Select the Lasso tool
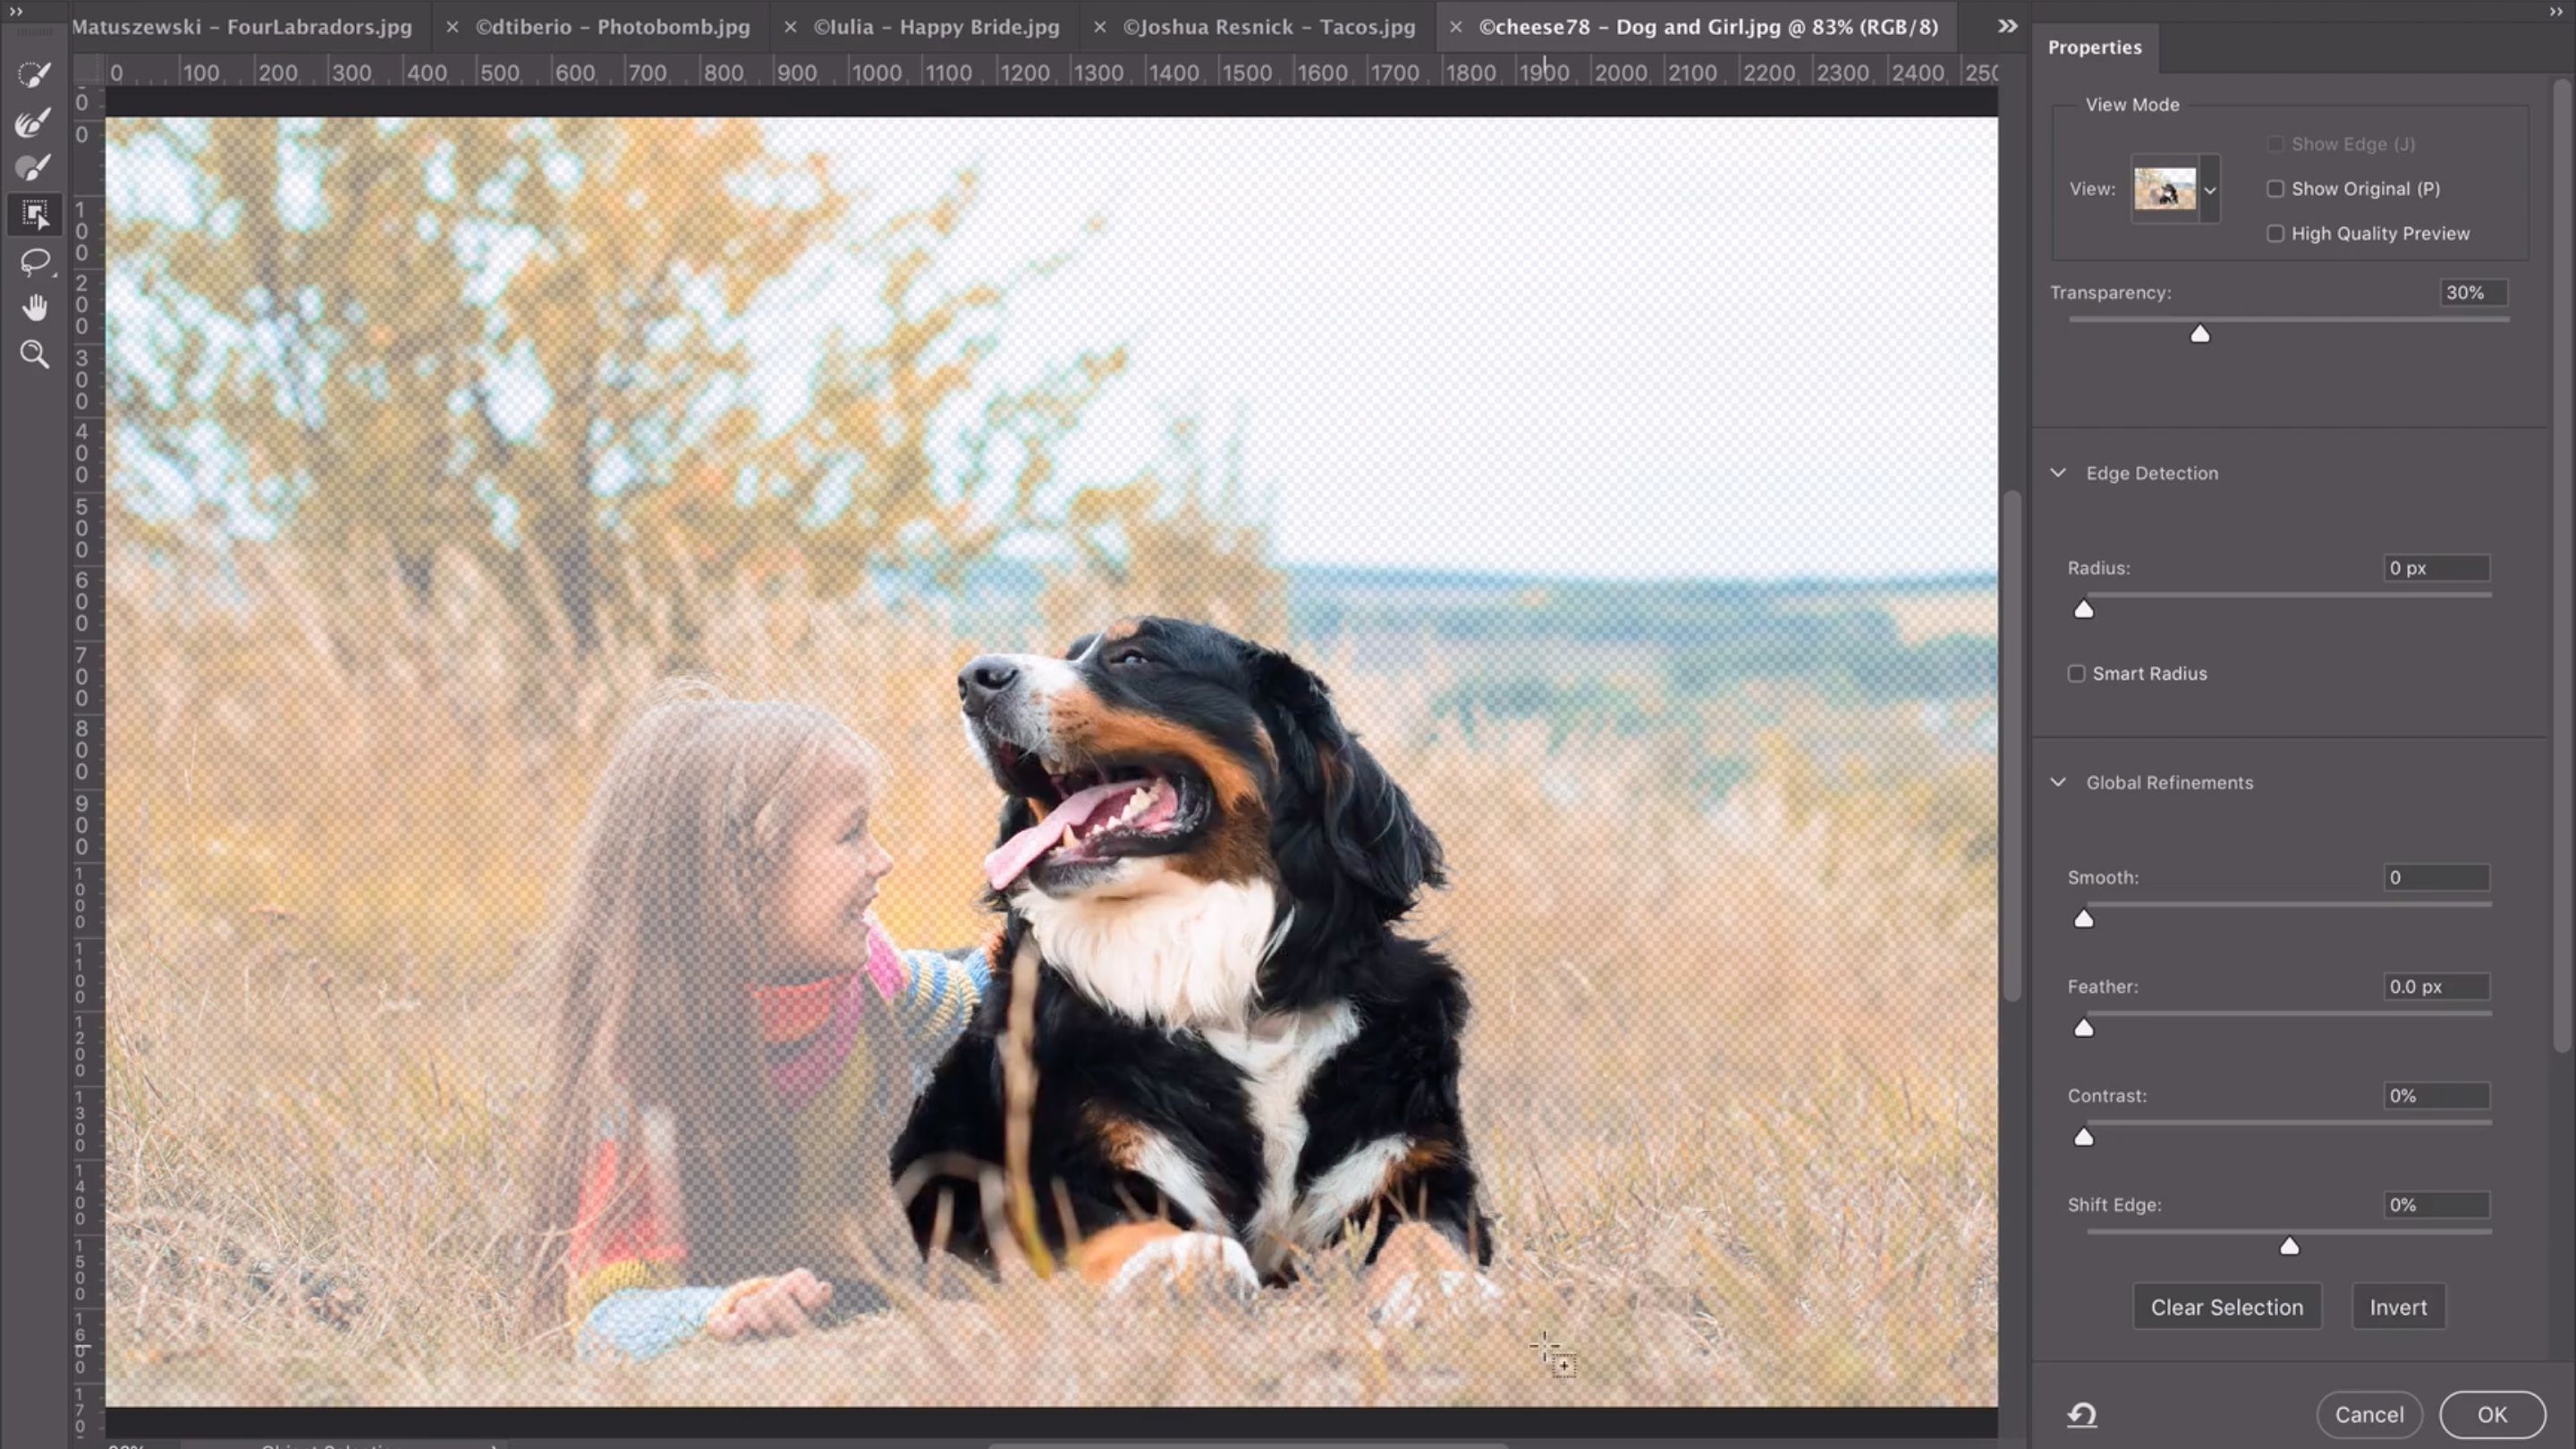Screen dimensions: 2576x1449 (35, 262)
